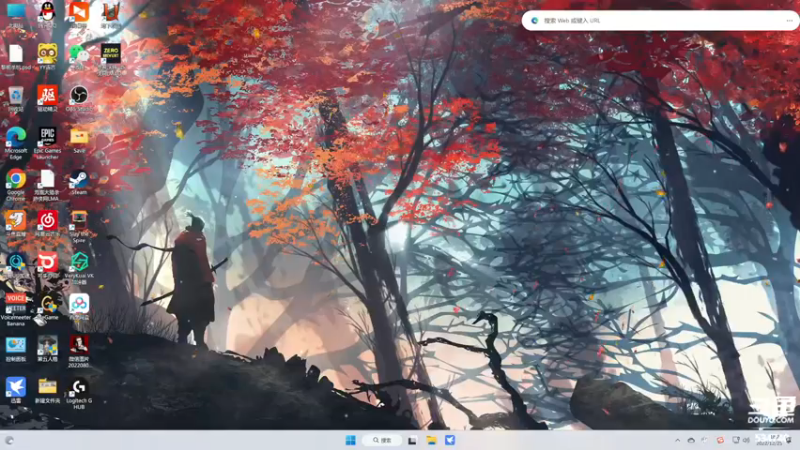
Task: Open the This PC monitor desktop icon
Action: [x=16, y=13]
